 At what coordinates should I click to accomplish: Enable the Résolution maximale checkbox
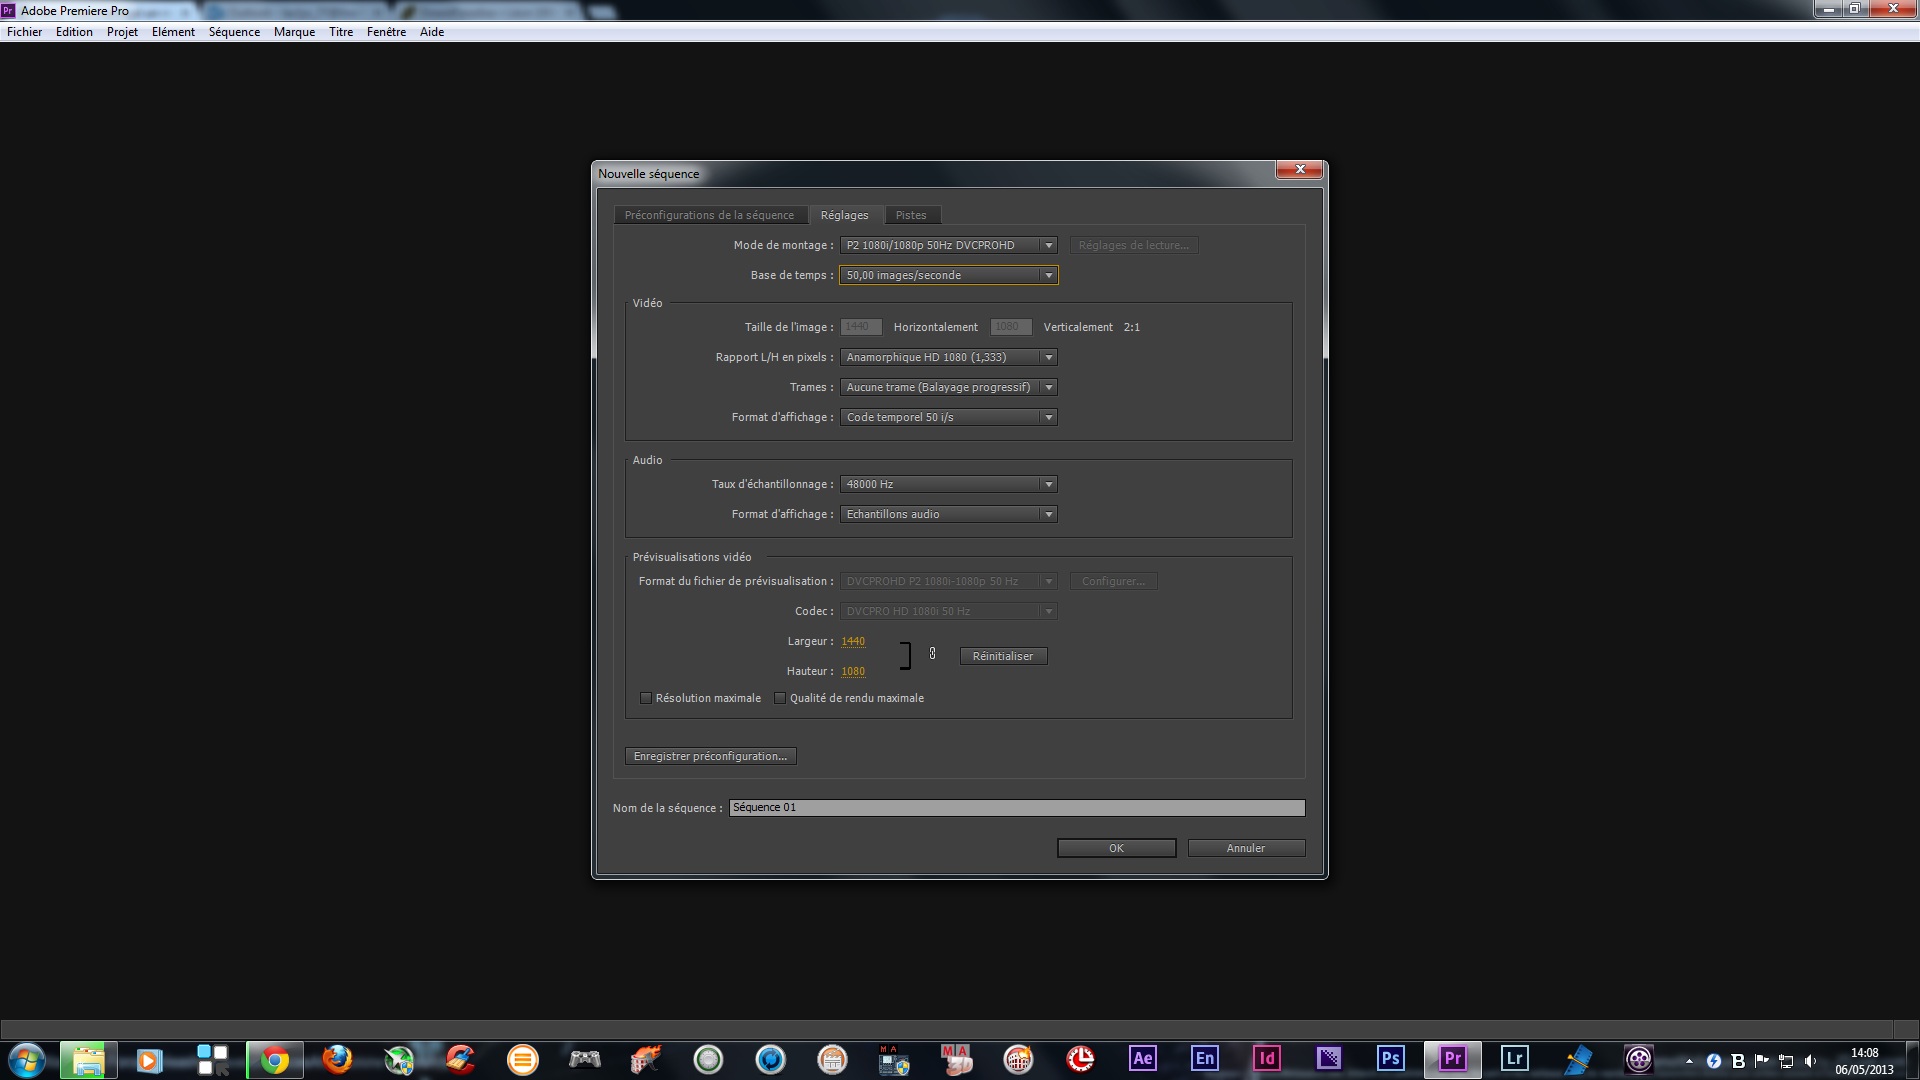click(x=646, y=698)
